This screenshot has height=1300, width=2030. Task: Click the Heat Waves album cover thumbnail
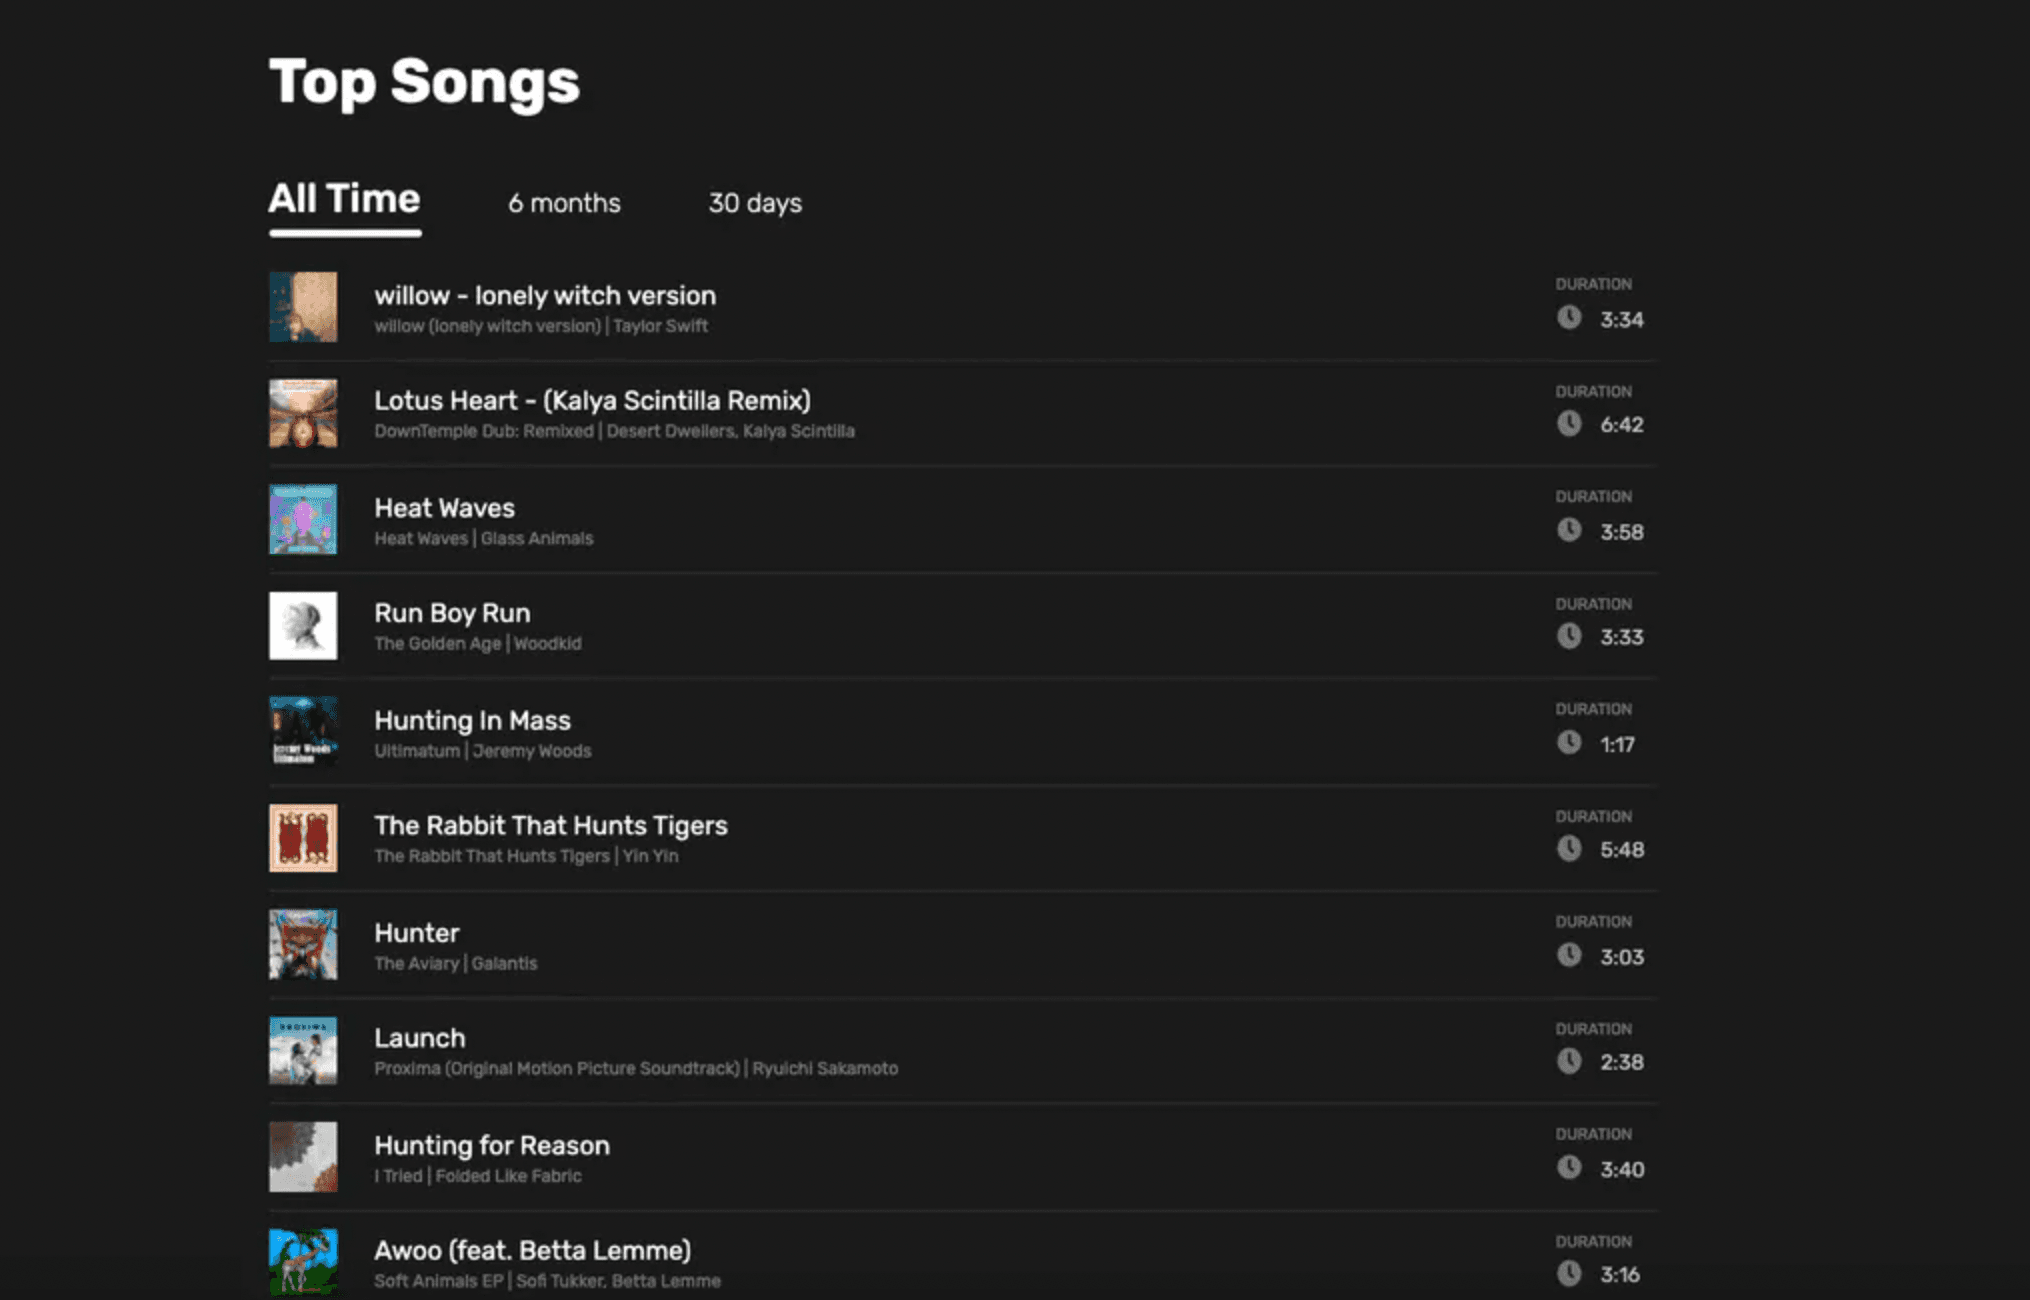tap(303, 519)
